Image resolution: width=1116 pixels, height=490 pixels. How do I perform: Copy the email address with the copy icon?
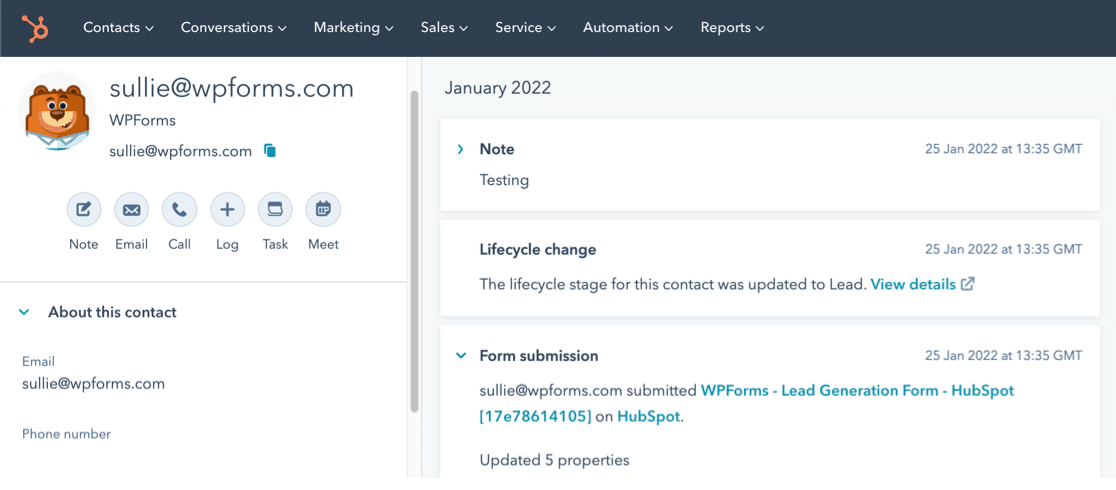tap(270, 151)
